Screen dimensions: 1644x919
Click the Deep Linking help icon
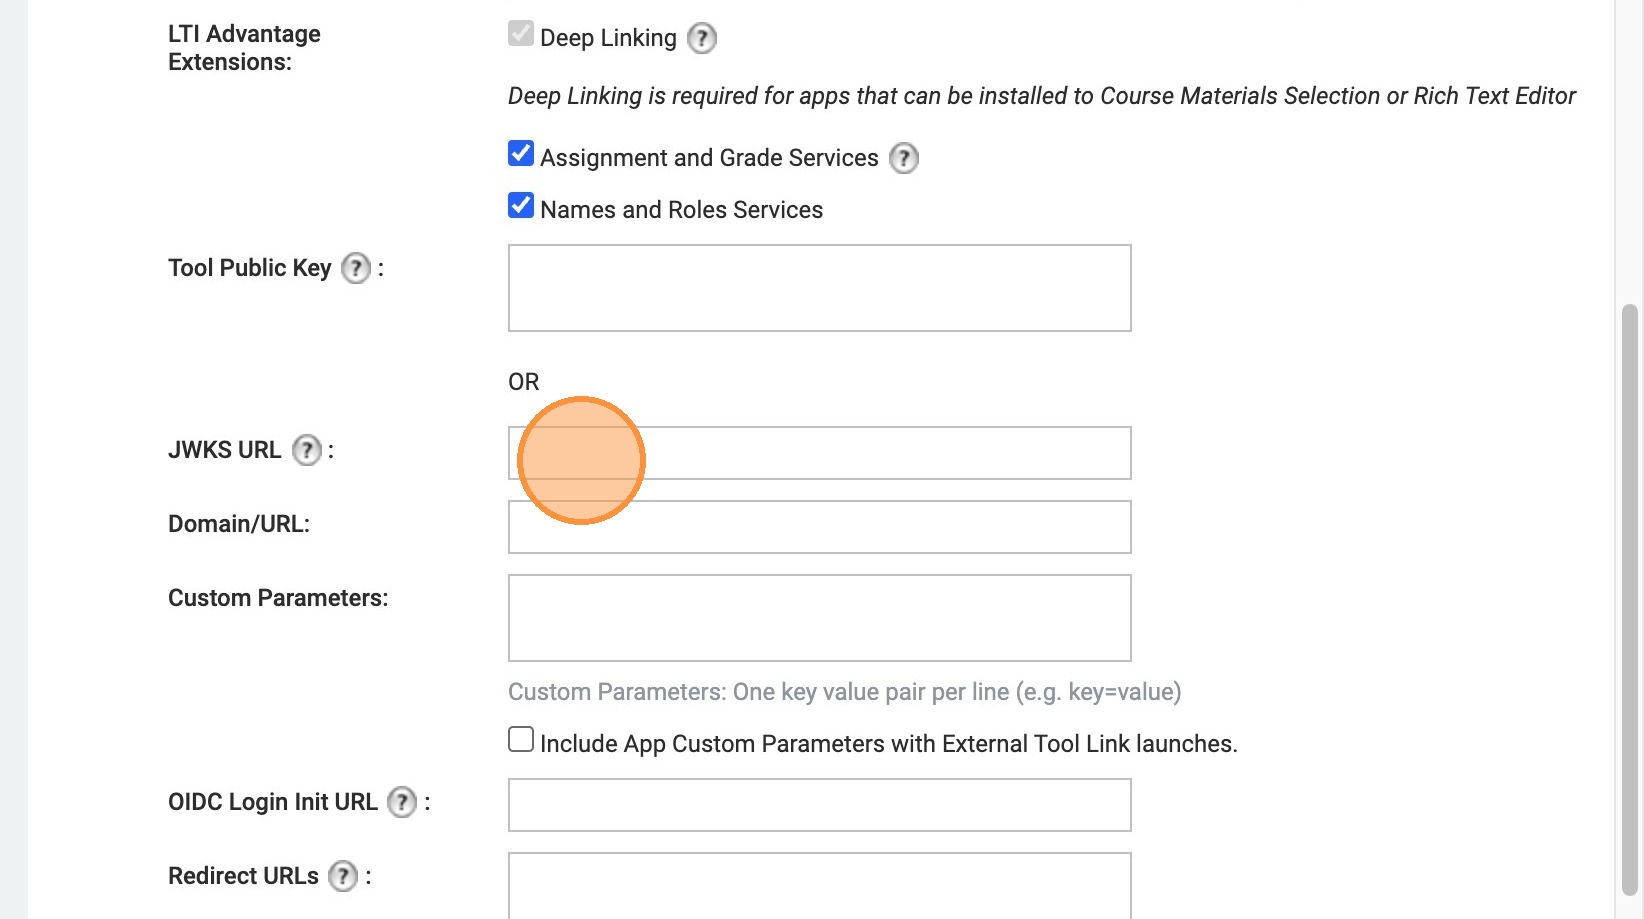coord(702,39)
